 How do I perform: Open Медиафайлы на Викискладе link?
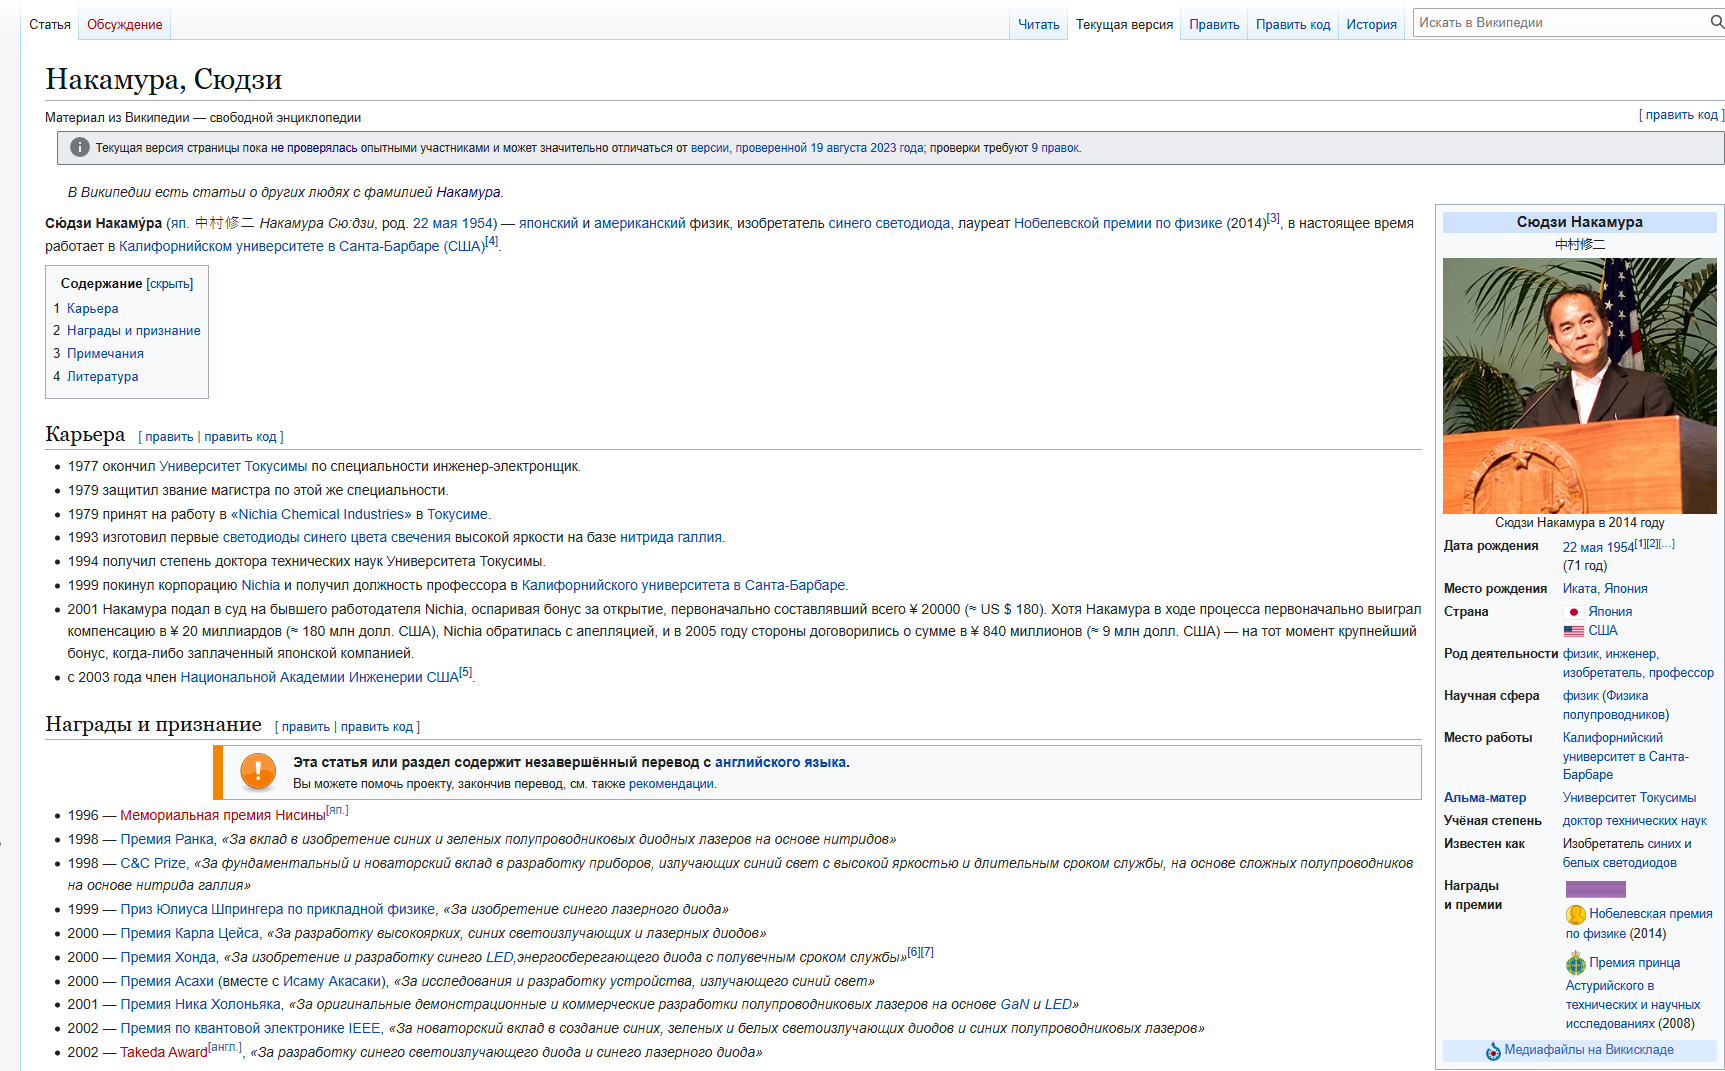pos(1589,1050)
